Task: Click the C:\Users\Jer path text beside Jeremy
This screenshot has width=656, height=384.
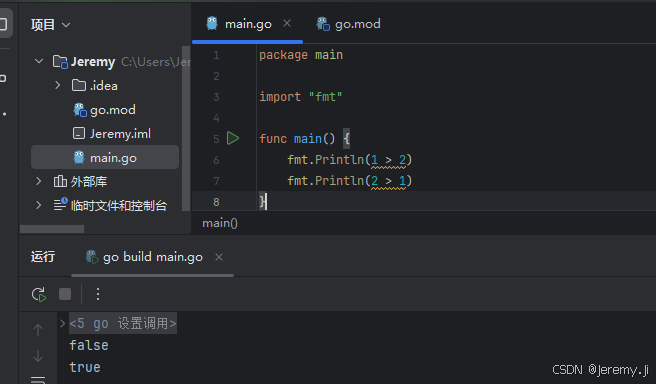Action: 156,62
